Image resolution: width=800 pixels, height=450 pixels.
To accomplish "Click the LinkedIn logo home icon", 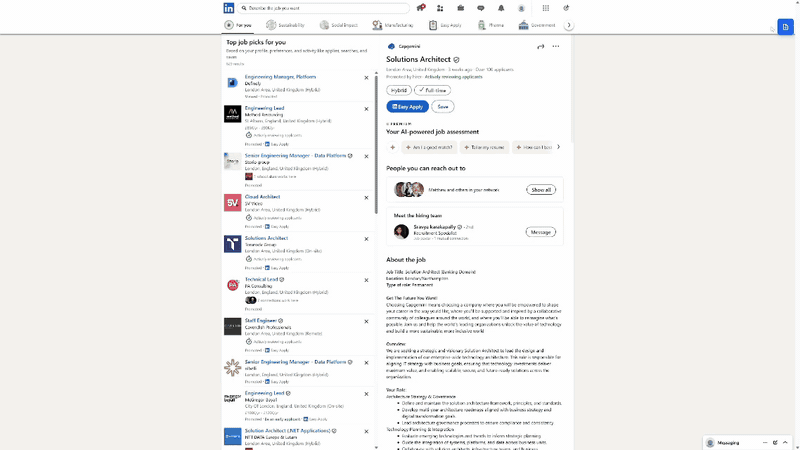I will coord(229,8).
